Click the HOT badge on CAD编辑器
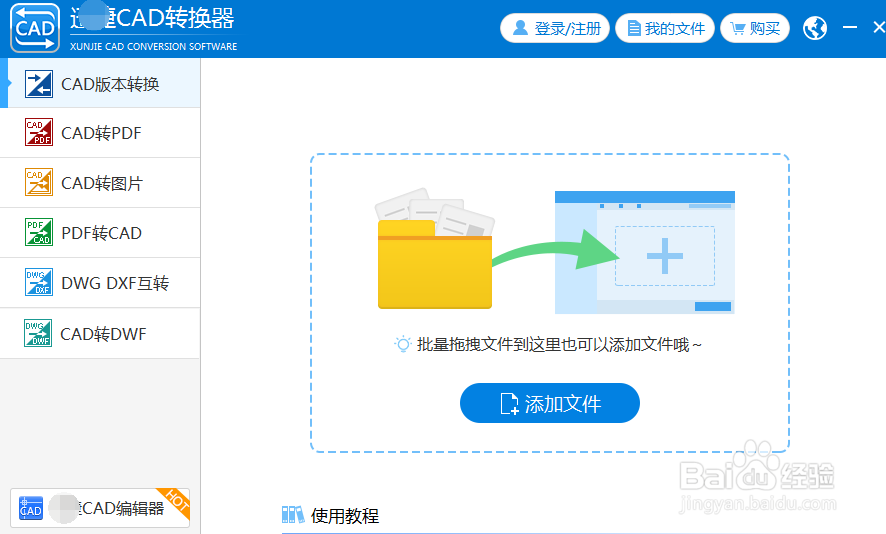 pos(176,500)
